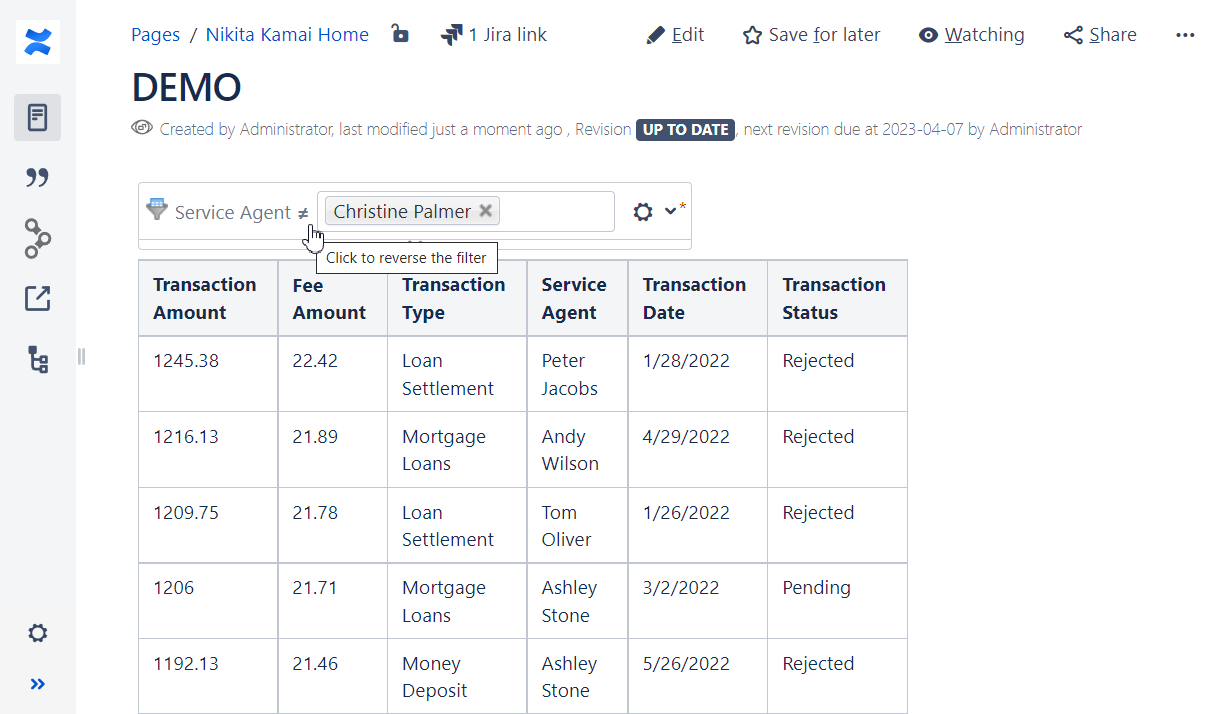Toggle Save for later star

pyautogui.click(x=811, y=35)
